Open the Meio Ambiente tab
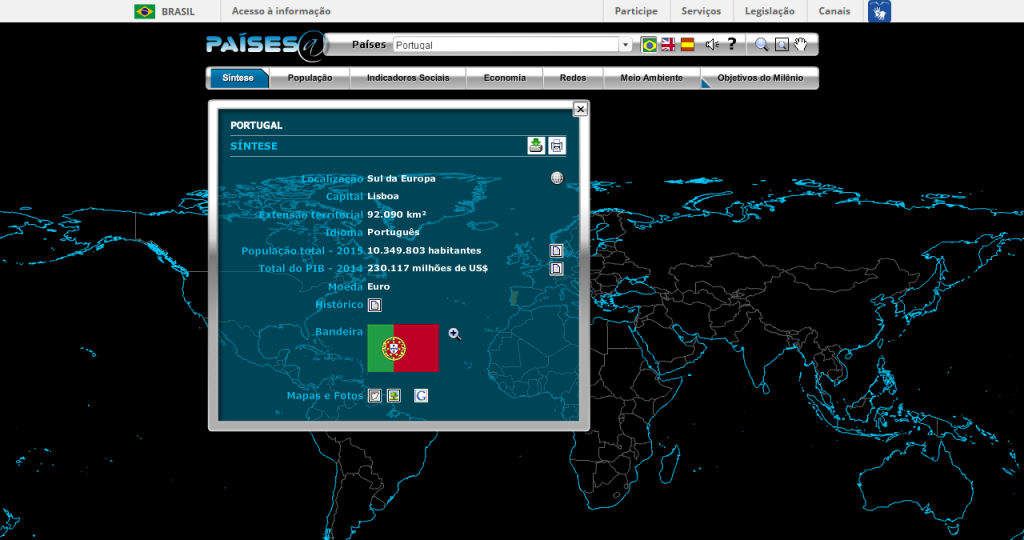1024x540 pixels. point(651,78)
